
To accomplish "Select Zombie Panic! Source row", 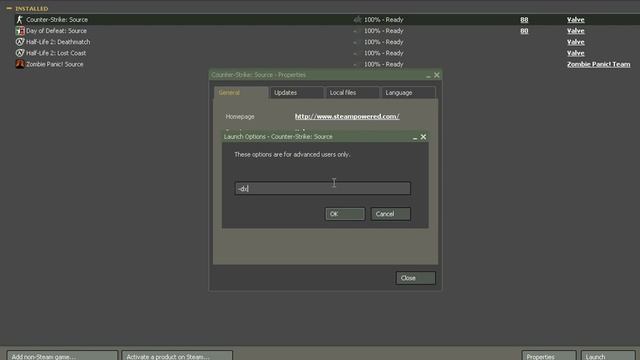I will [x=327, y=64].
